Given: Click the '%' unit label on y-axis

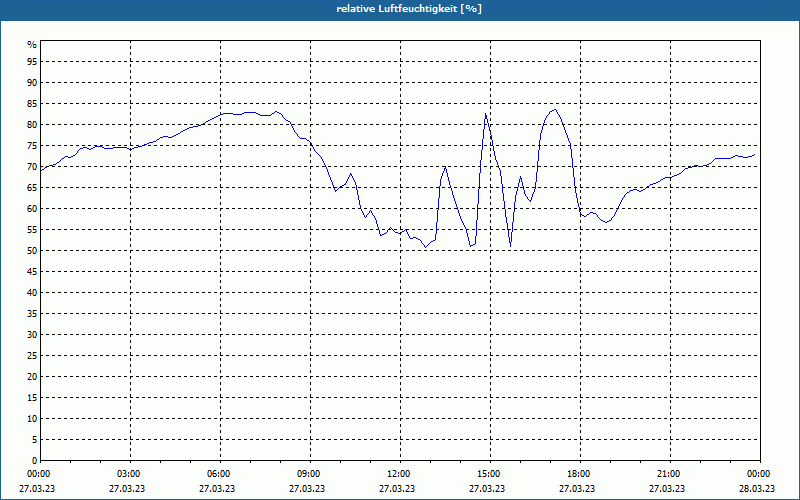Looking at the screenshot, I should [32, 45].
